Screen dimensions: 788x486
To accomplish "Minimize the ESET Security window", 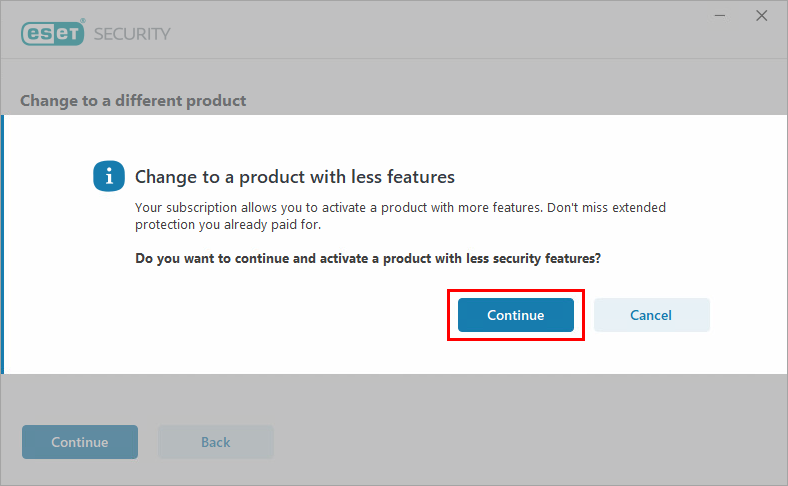I will (719, 15).
